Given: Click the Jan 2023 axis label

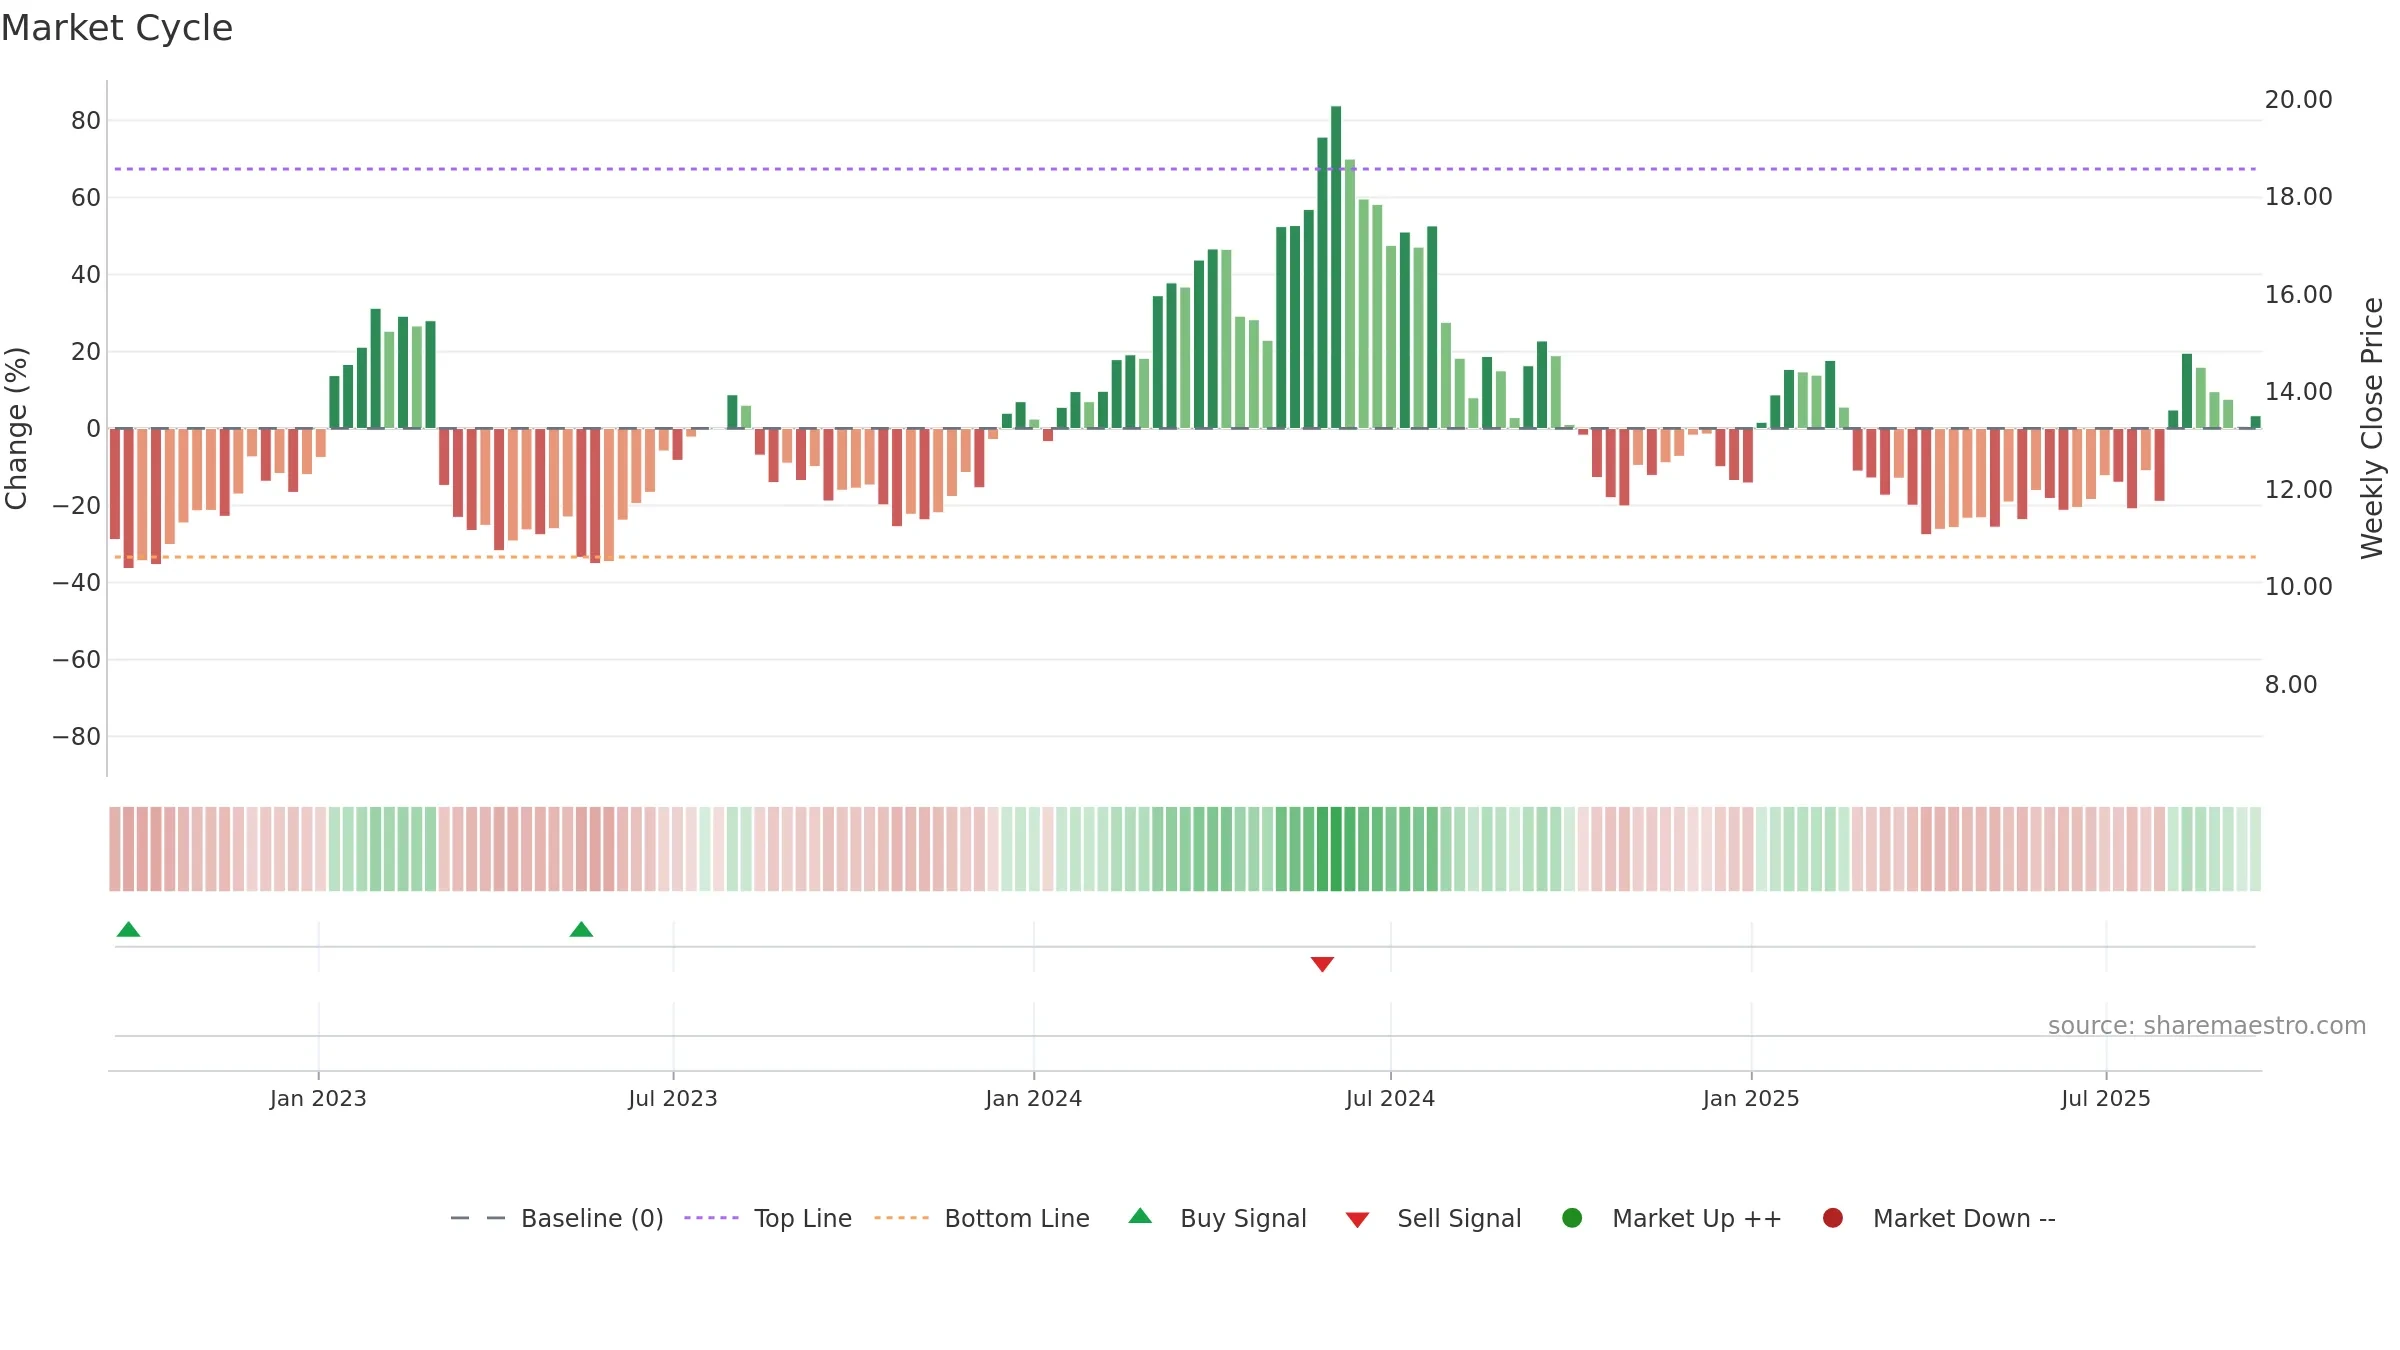Looking at the screenshot, I should pyautogui.click(x=318, y=1098).
